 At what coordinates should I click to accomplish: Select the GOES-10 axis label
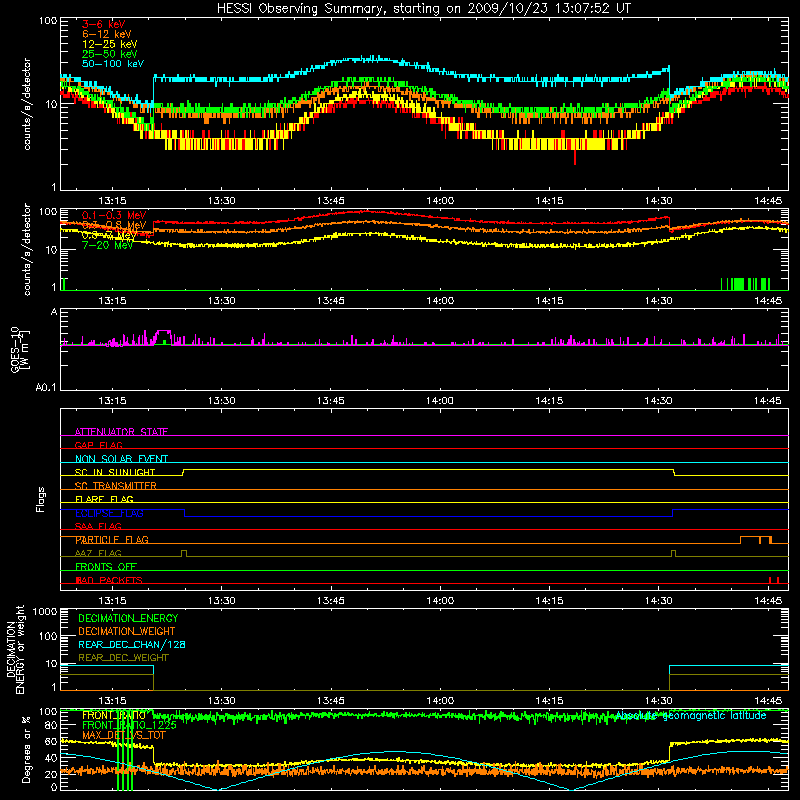tap(19, 349)
